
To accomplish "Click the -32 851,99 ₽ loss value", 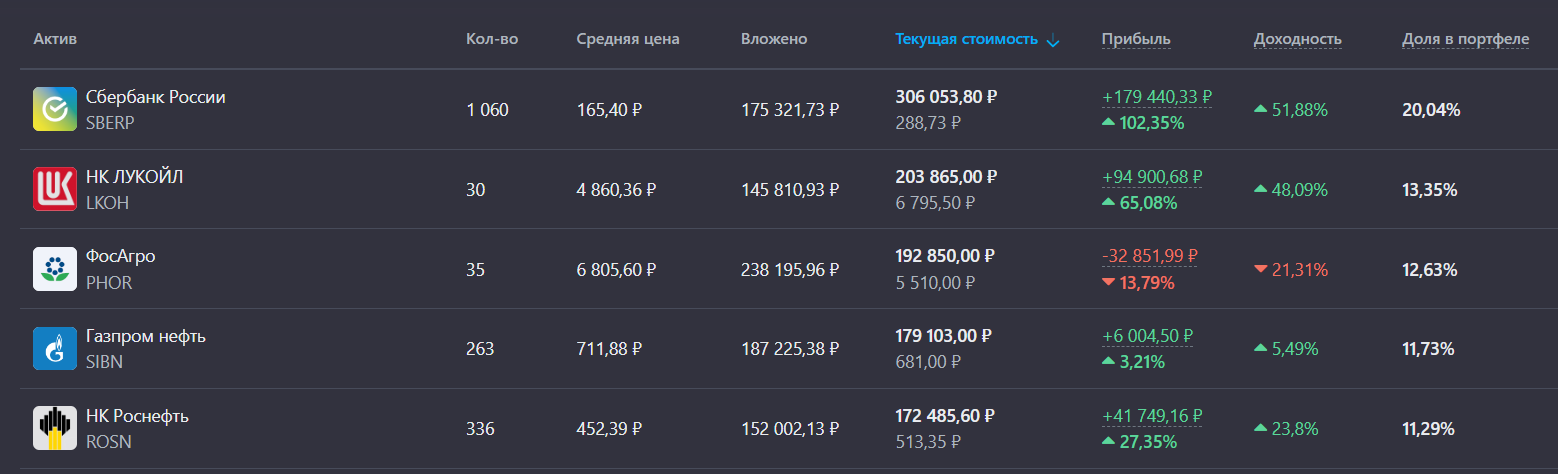I will coord(1149,256).
